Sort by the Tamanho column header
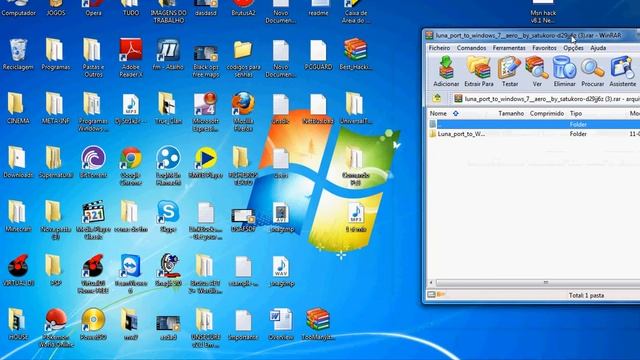The height and width of the screenshot is (360, 640). 510,113
